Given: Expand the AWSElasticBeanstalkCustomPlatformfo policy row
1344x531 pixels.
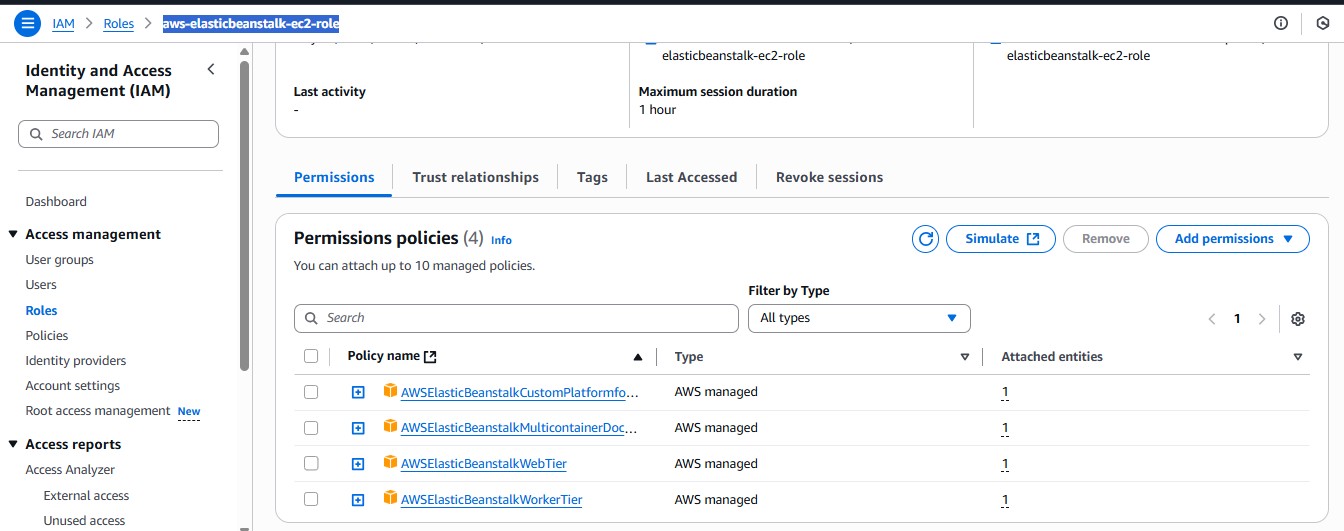Looking at the screenshot, I should click(x=358, y=392).
